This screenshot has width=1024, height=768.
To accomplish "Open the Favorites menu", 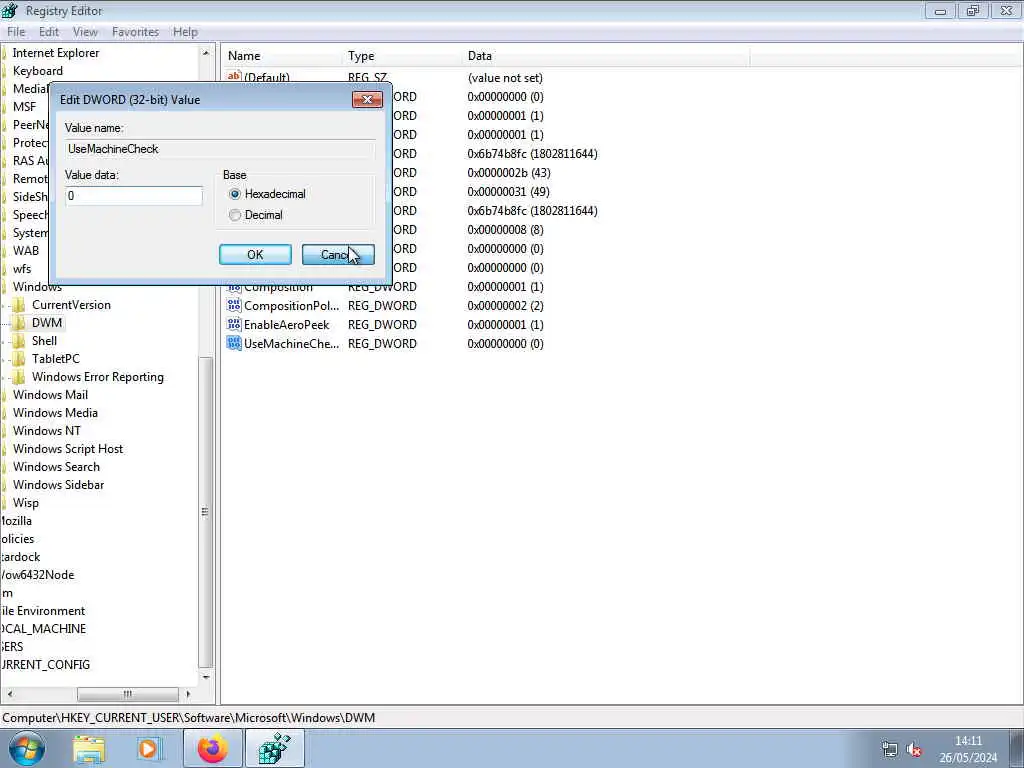I will tap(135, 32).
